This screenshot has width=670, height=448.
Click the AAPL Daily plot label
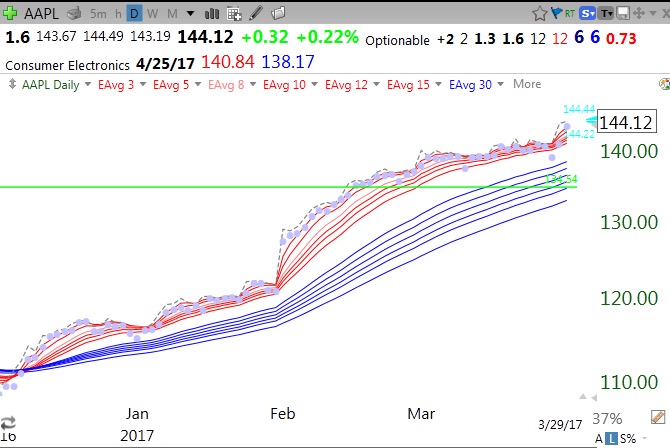tap(50, 85)
